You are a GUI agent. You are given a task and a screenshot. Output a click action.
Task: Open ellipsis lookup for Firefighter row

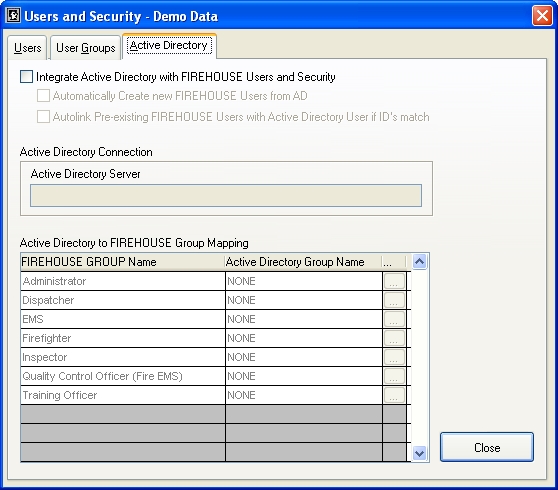pos(394,338)
